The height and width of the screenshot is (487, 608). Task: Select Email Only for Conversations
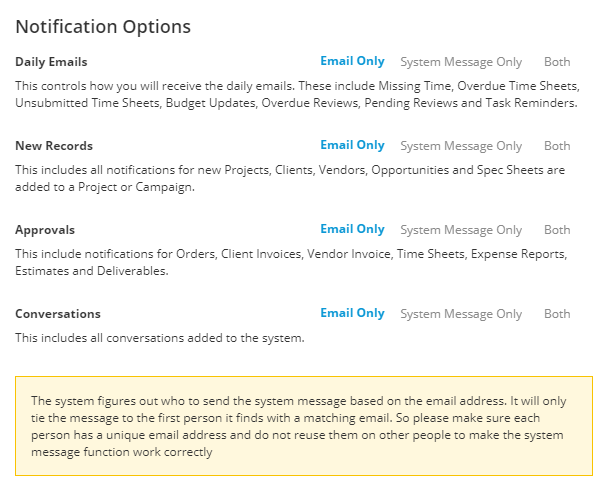click(x=352, y=313)
